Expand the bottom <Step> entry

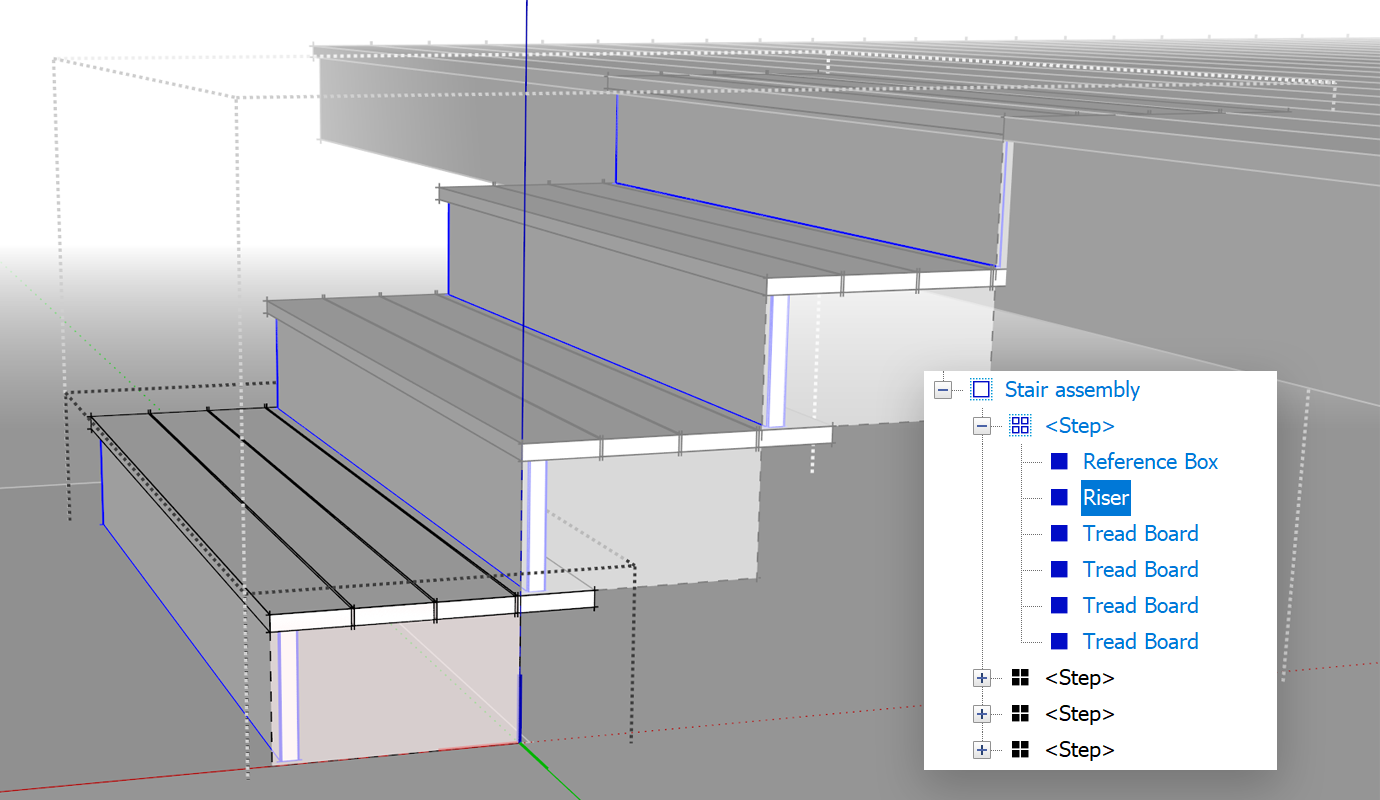click(x=981, y=749)
